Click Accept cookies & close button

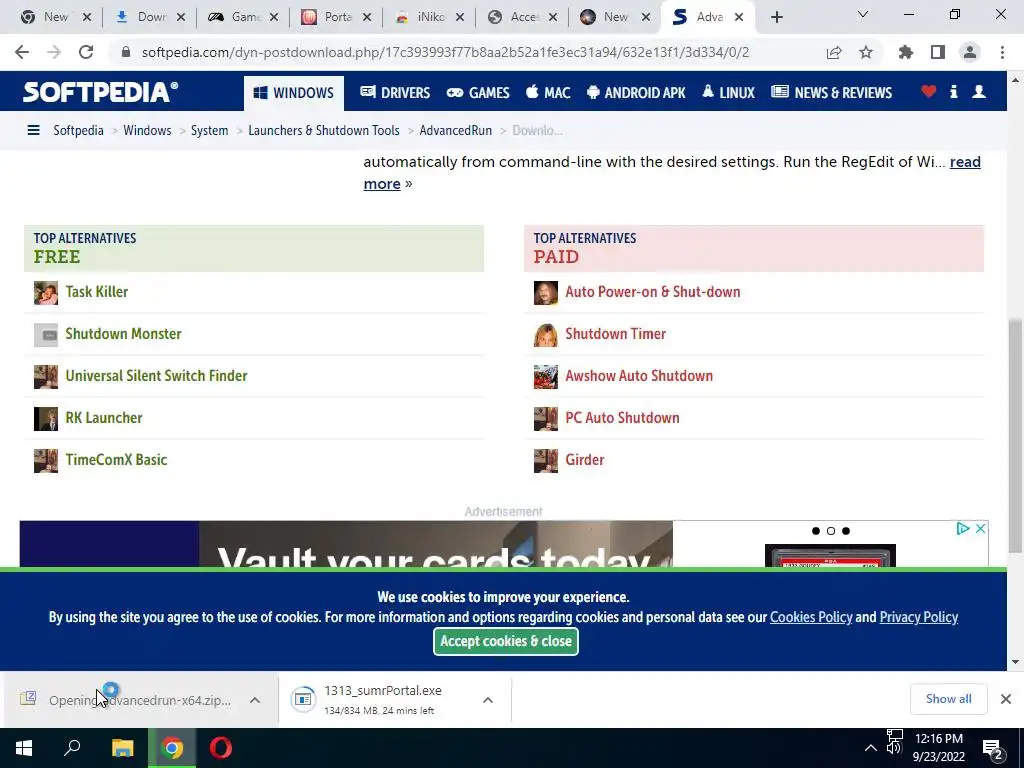pos(506,641)
